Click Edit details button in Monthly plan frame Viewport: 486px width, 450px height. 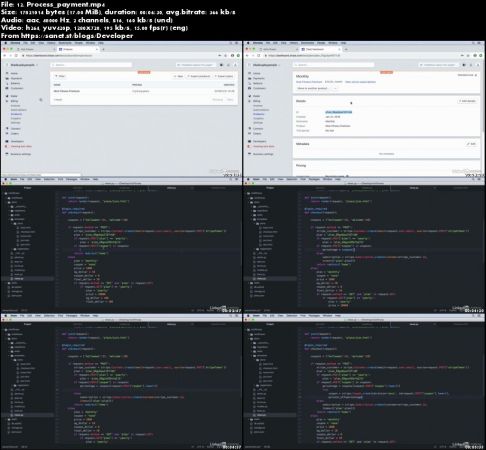click(x=467, y=101)
